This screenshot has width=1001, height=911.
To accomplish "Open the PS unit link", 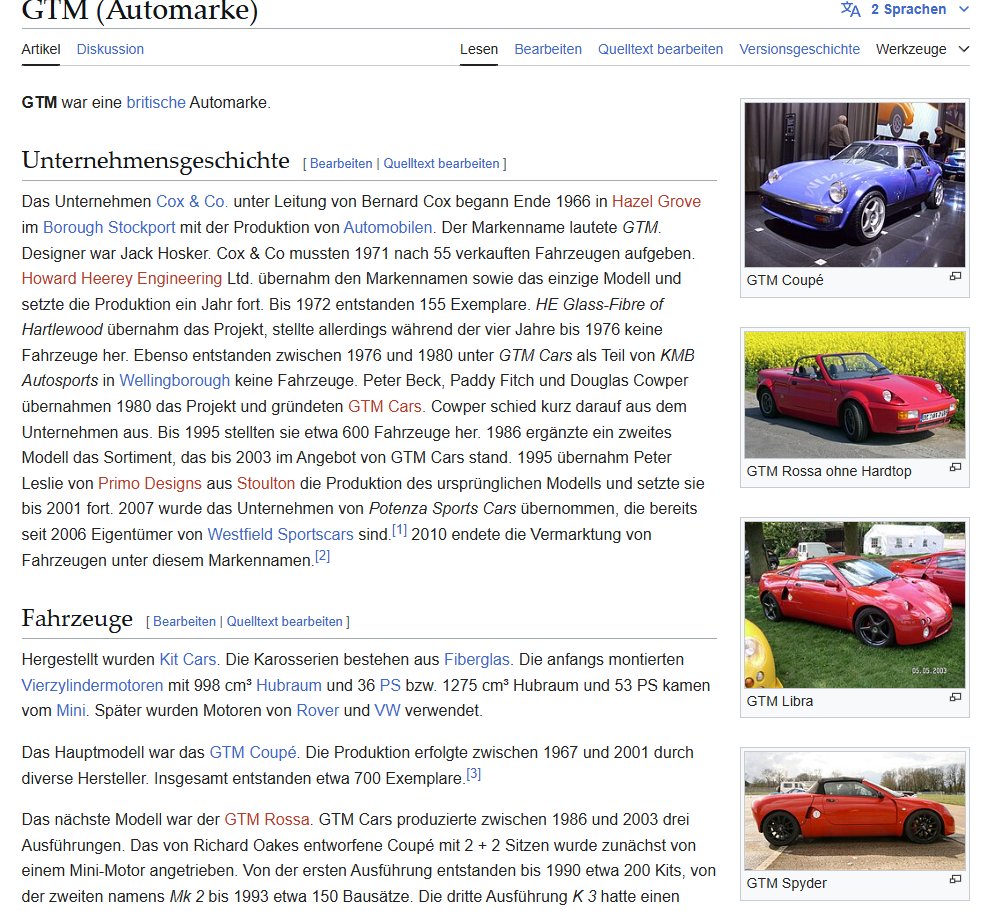I will (x=390, y=686).
